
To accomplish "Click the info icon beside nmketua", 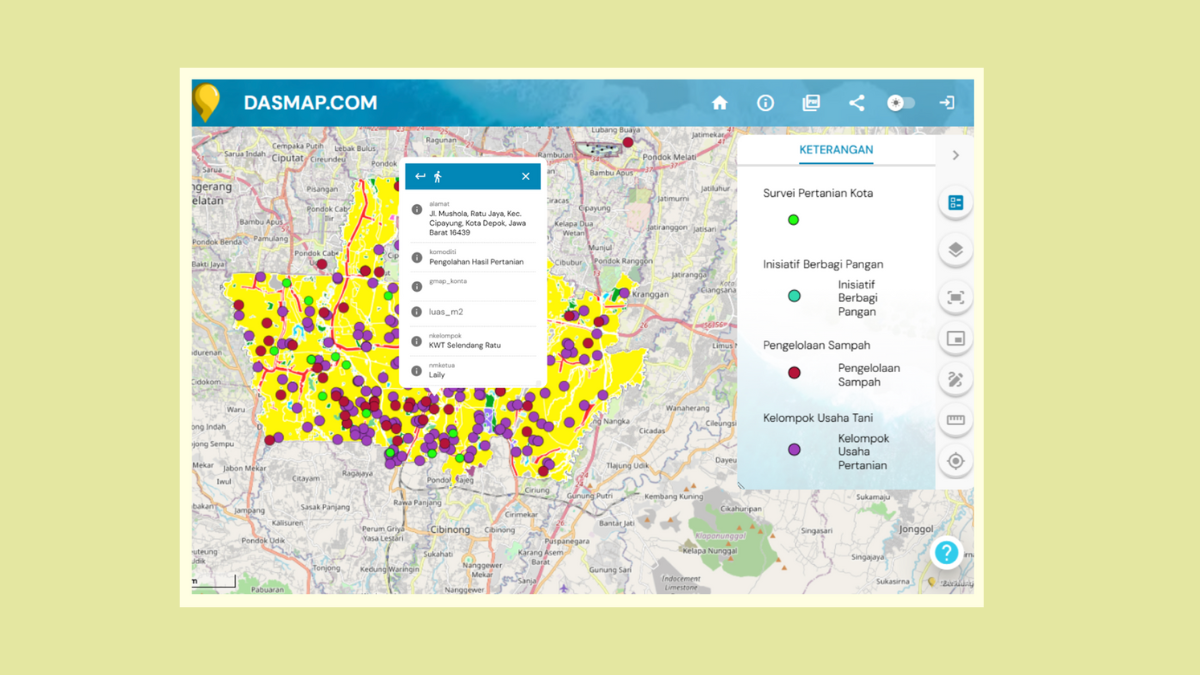I will point(417,371).
